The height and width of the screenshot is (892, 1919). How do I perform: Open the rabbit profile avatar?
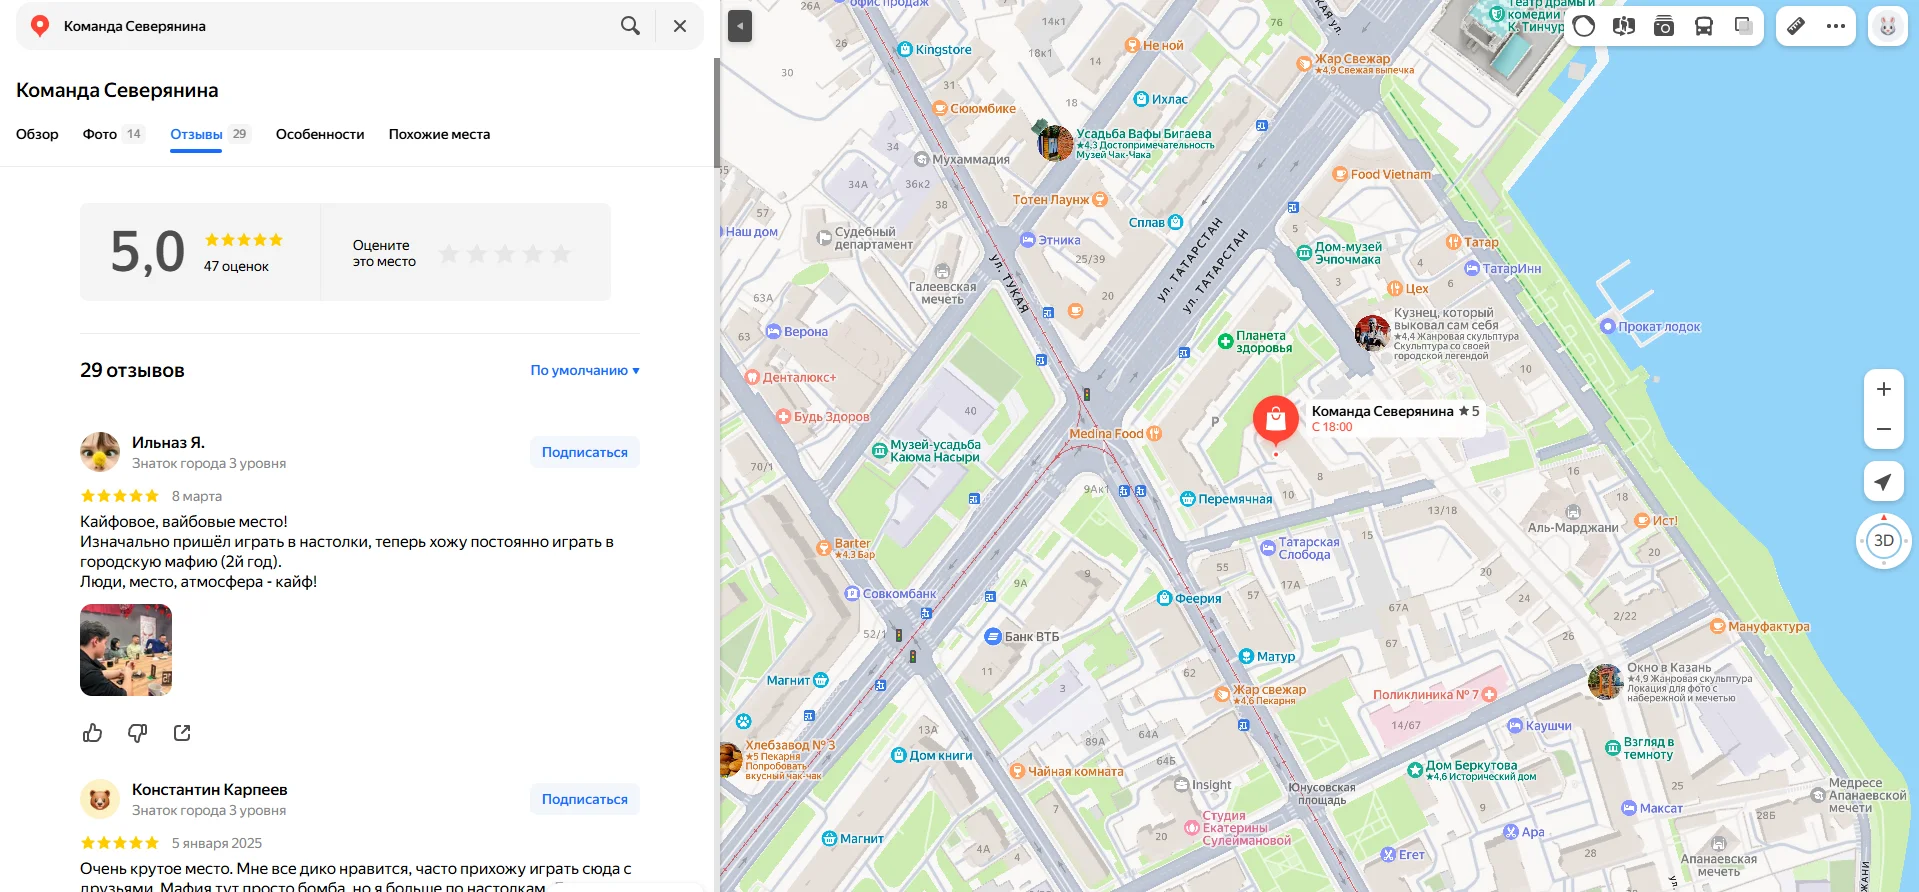pyautogui.click(x=1888, y=26)
